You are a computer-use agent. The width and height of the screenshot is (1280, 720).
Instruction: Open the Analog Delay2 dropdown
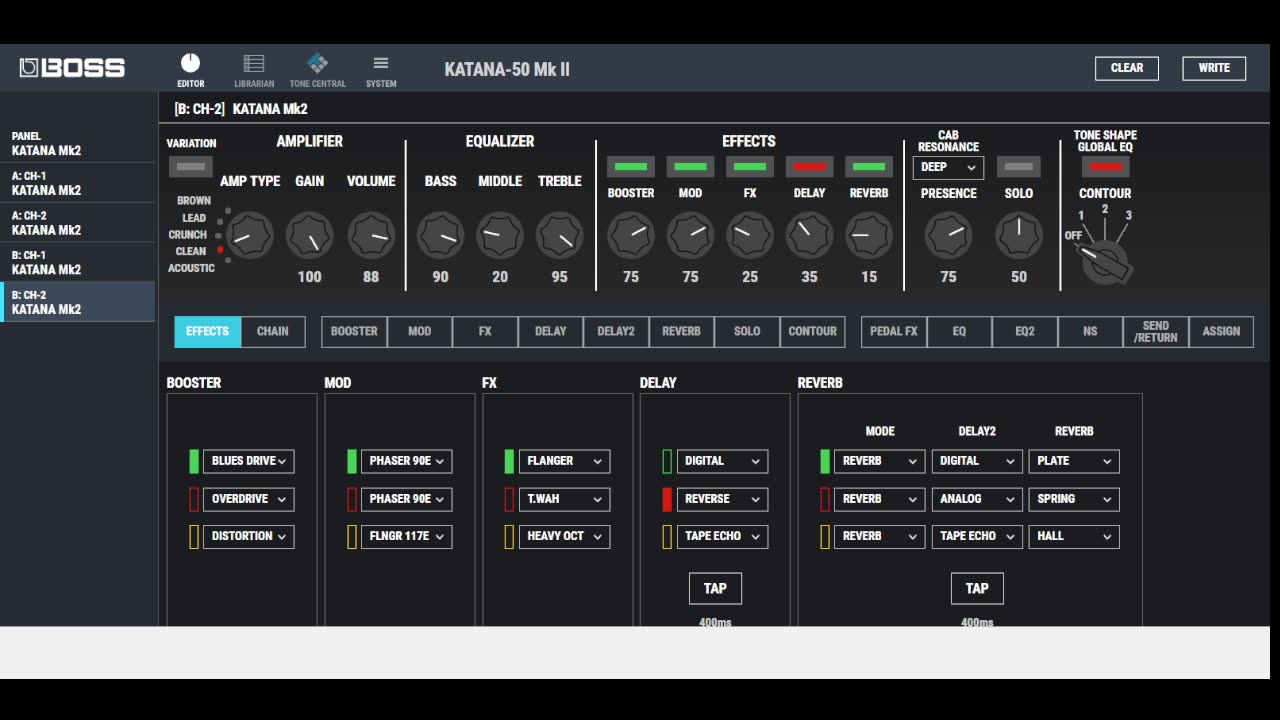977,499
